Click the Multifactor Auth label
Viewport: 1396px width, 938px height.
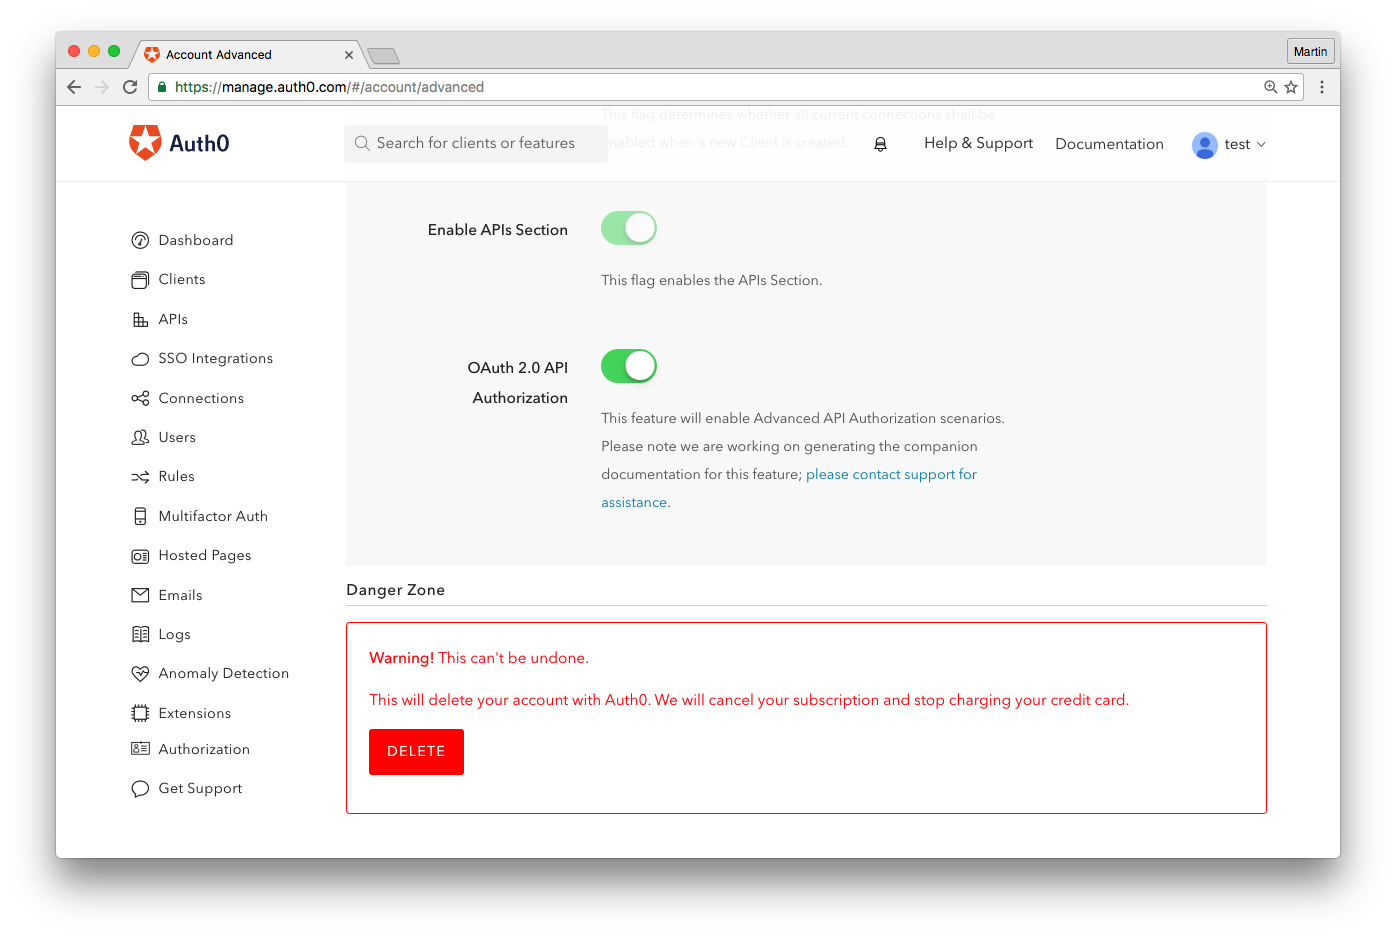(x=213, y=516)
